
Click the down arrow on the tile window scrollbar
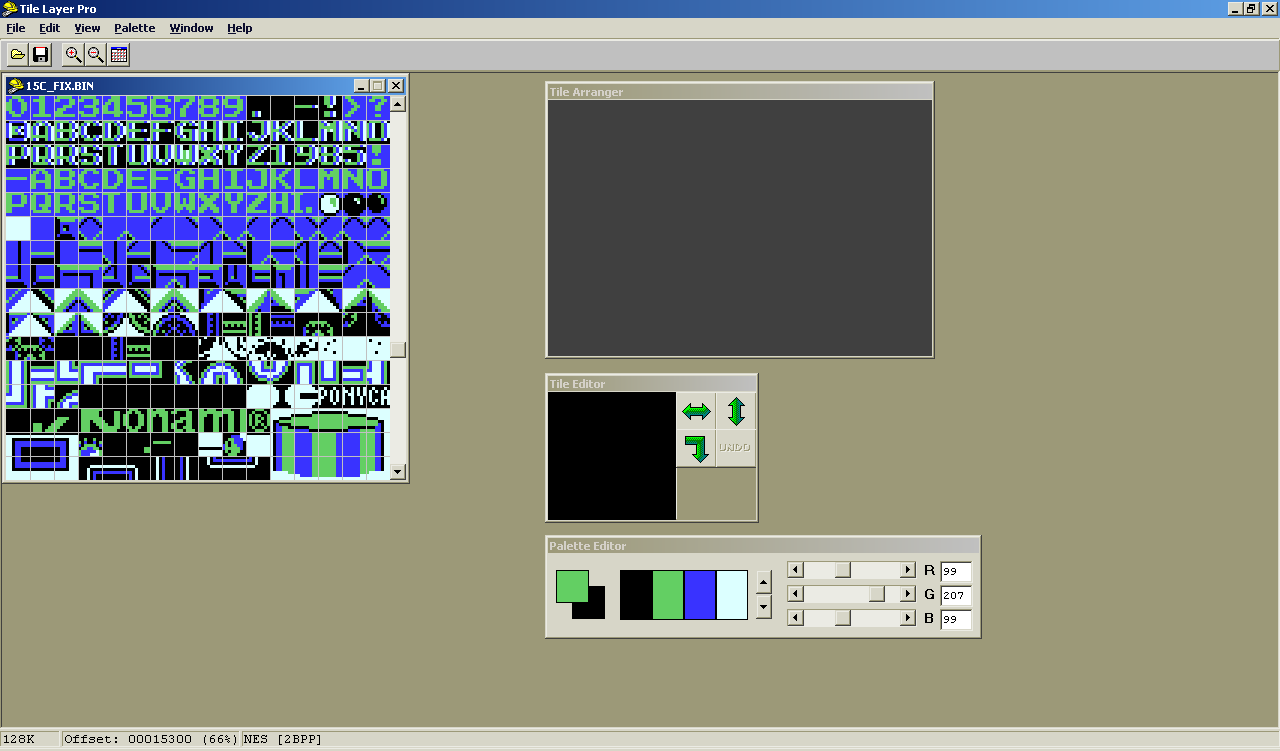pos(396,470)
